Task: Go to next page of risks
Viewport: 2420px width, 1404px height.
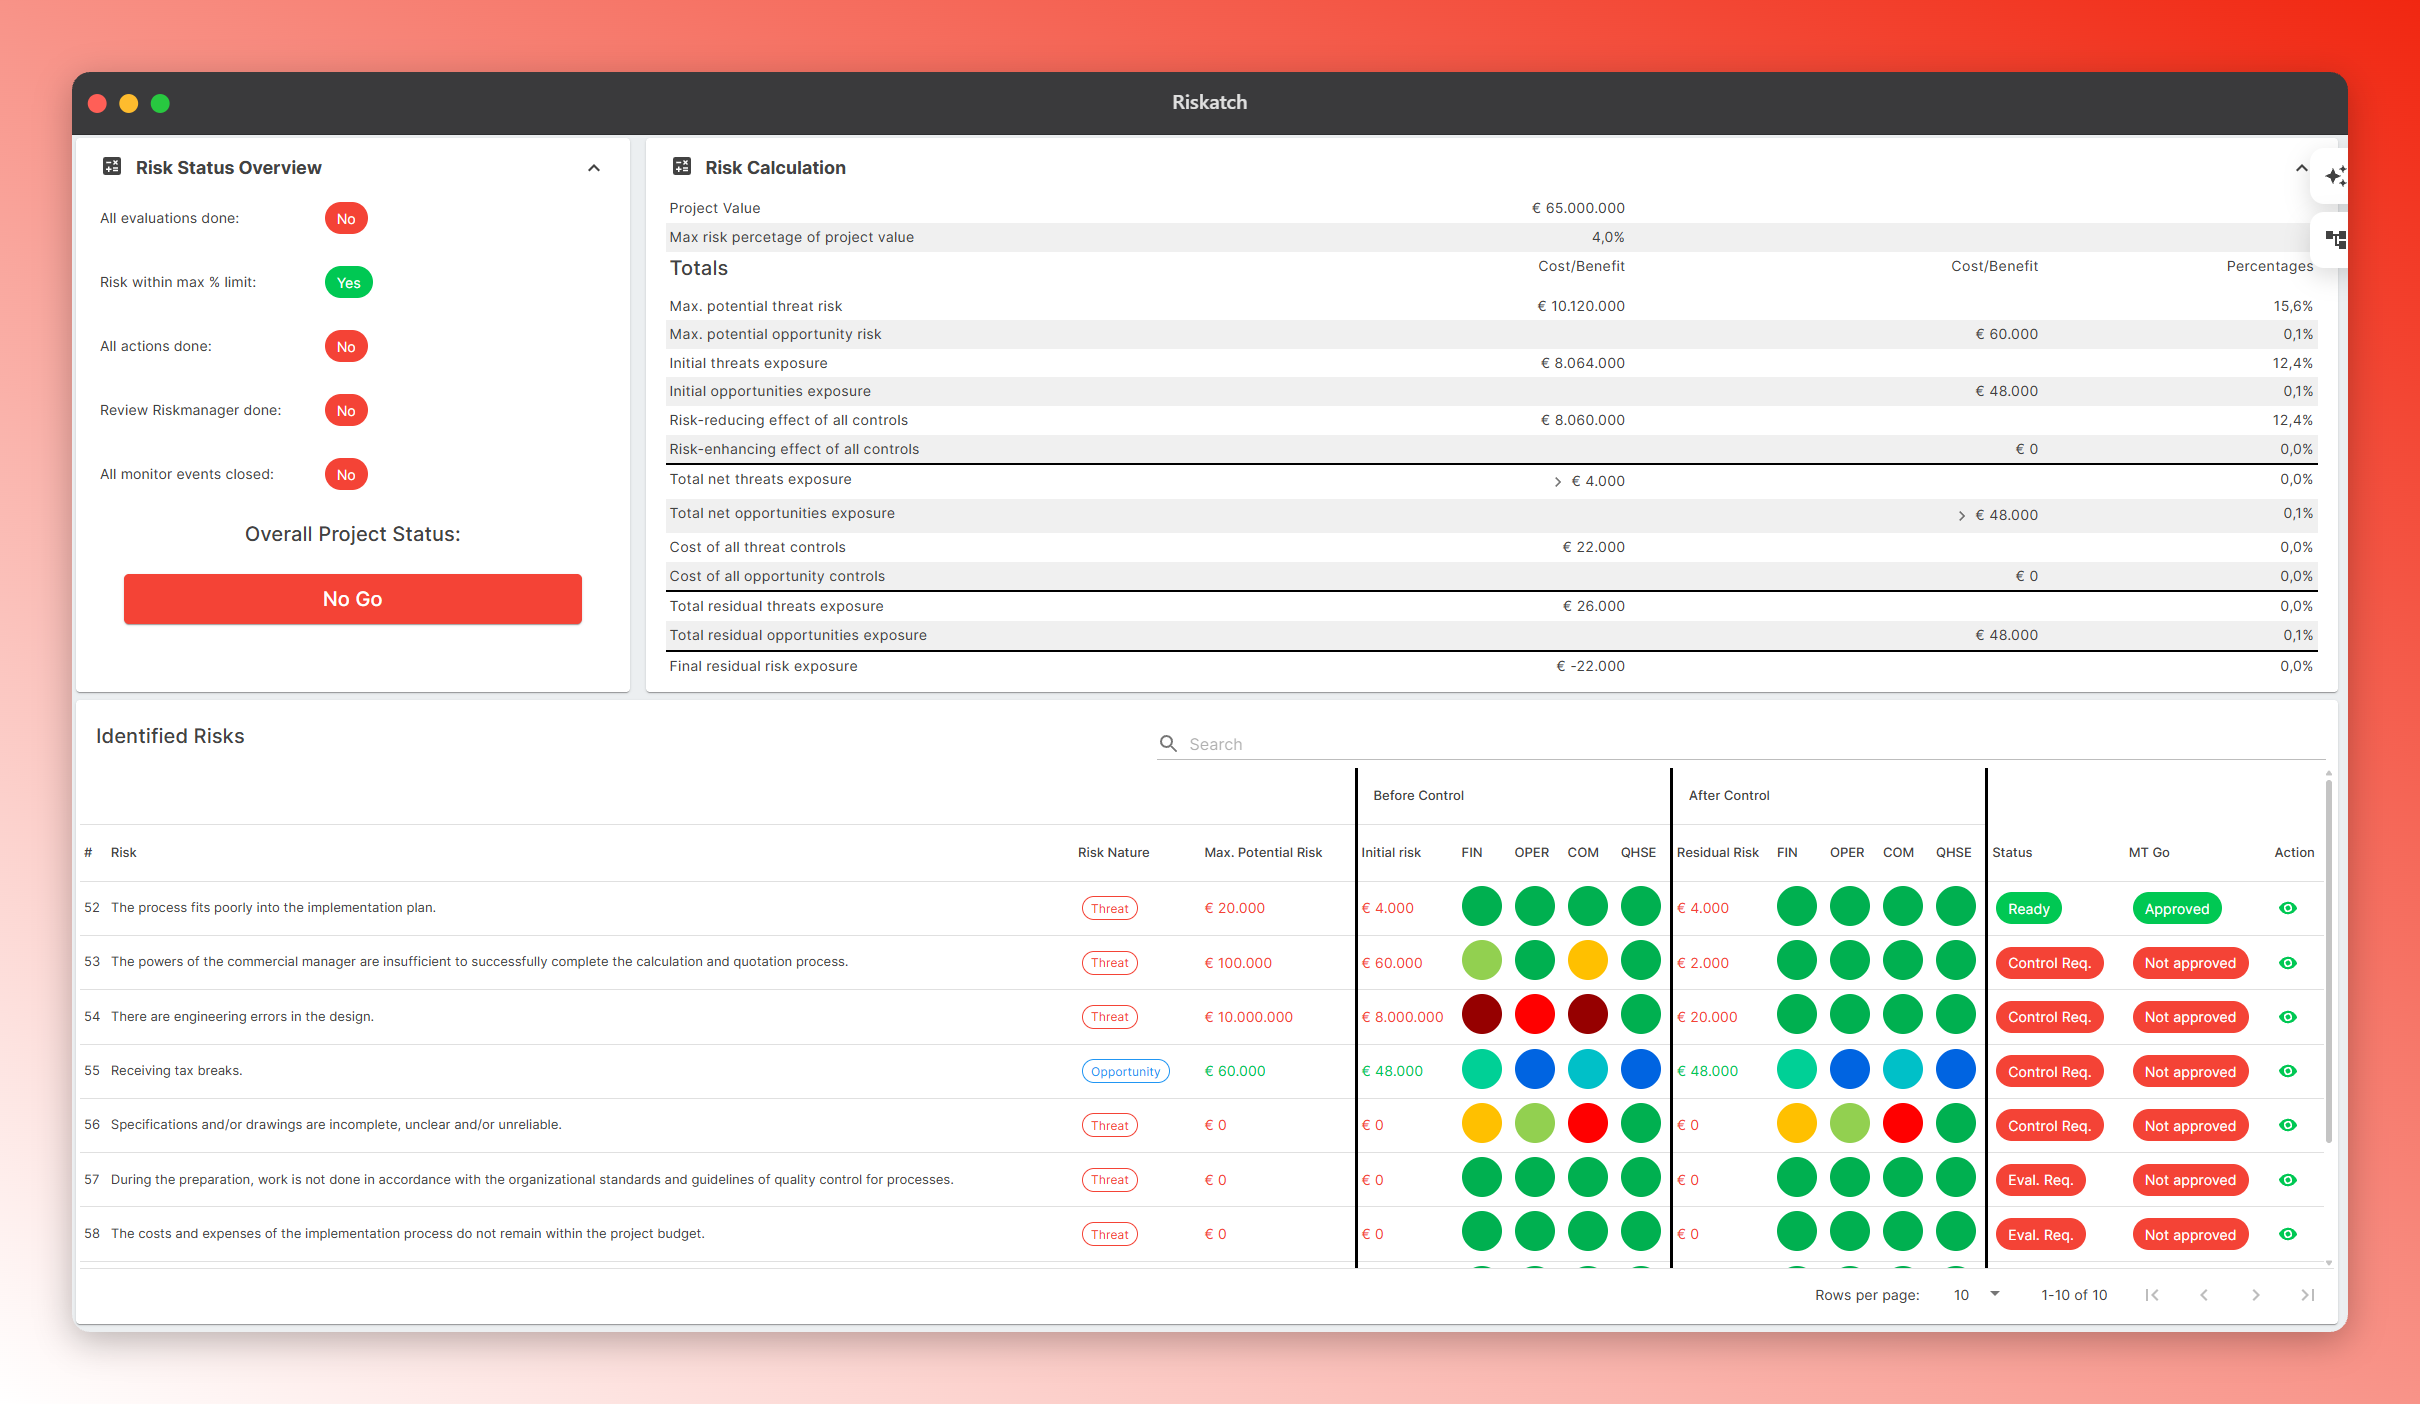Action: (2256, 1295)
